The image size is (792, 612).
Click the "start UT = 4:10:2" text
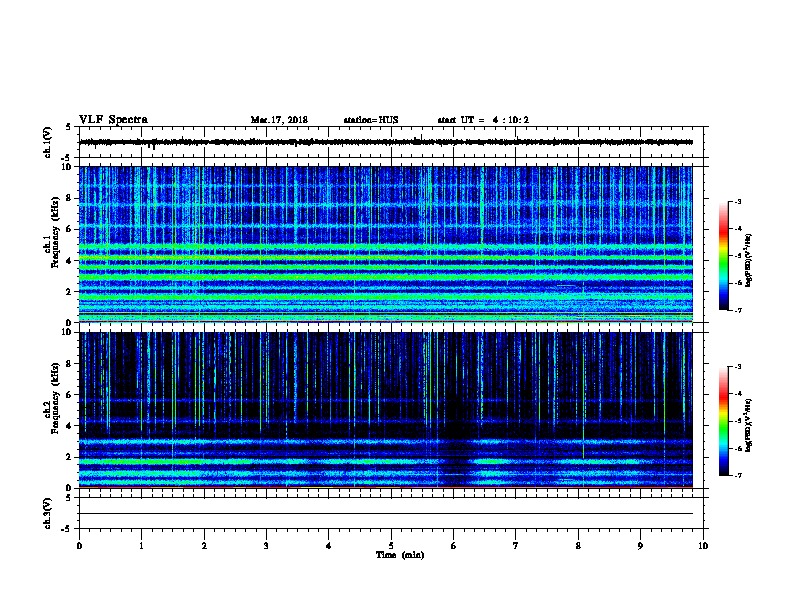pos(483,120)
